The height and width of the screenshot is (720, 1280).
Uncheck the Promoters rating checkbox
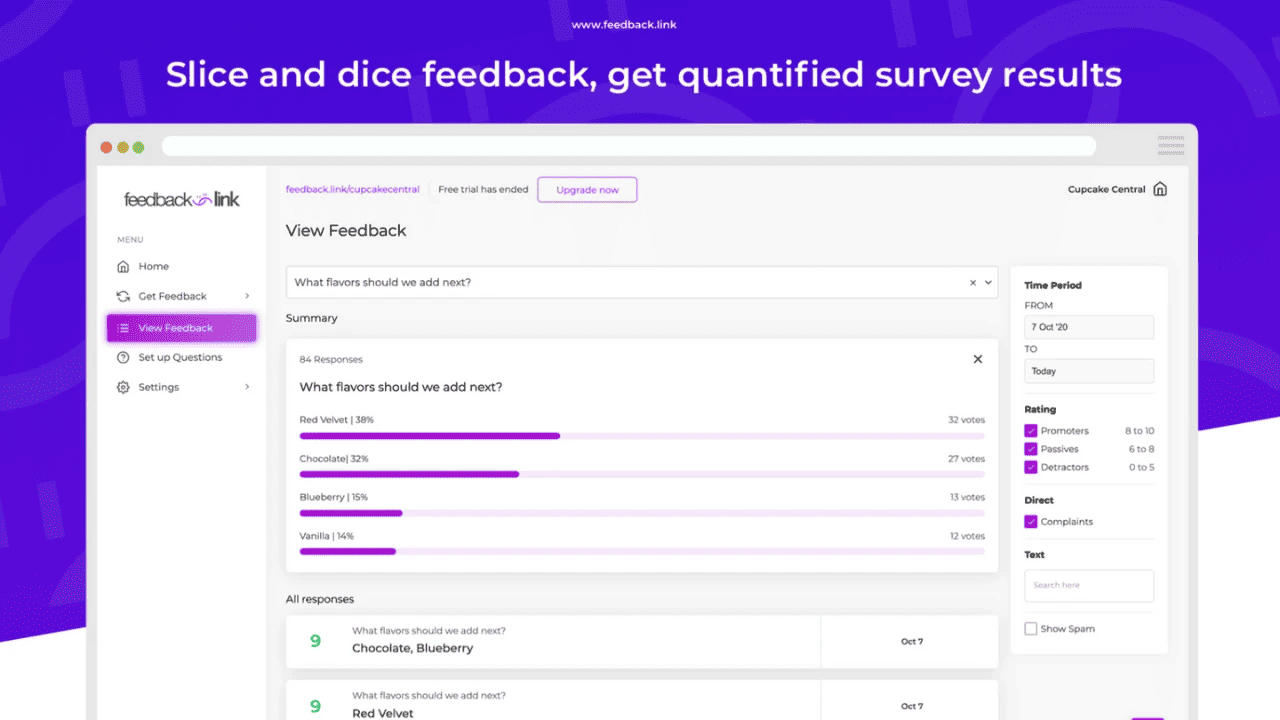coord(1031,431)
